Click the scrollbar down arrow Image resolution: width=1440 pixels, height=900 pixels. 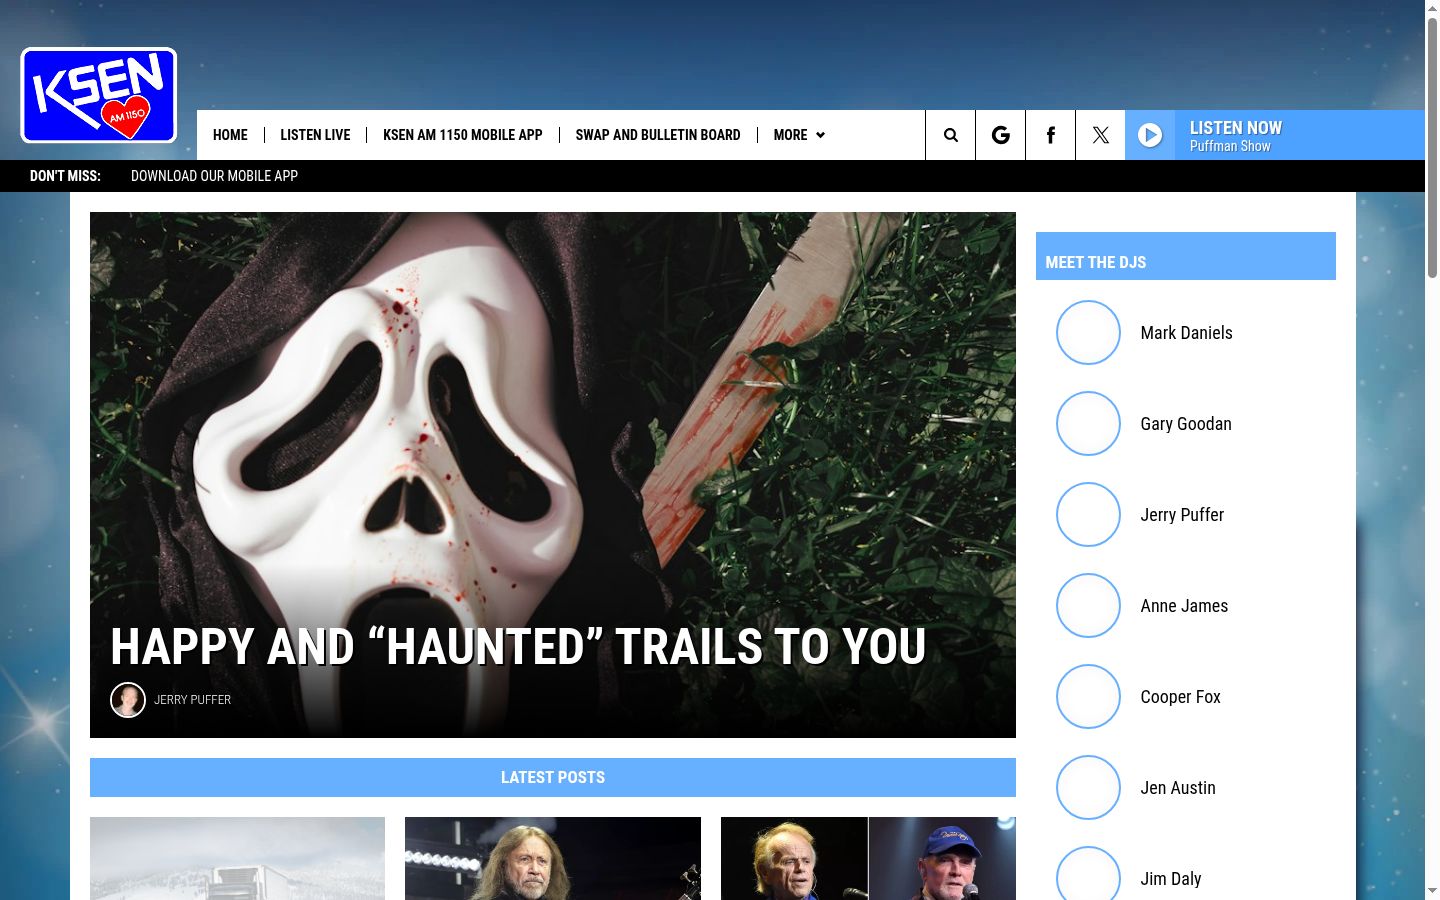[1432, 891]
